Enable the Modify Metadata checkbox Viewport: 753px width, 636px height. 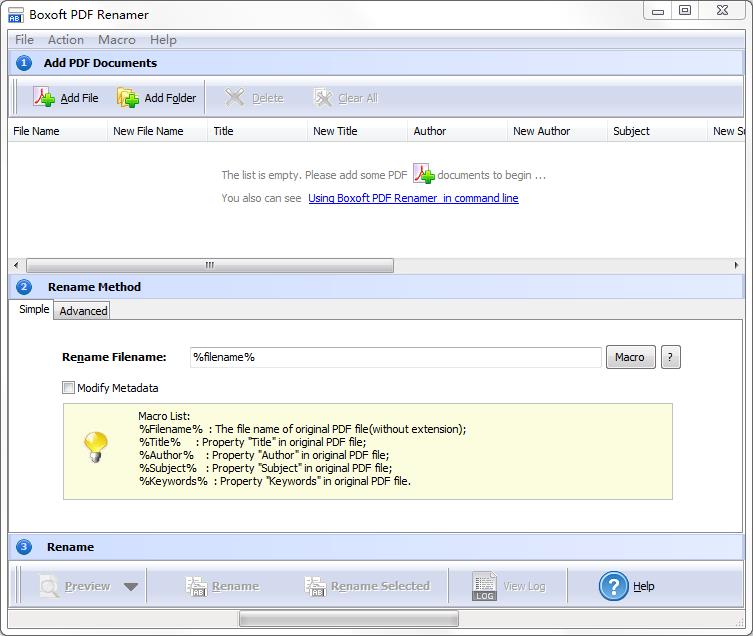coord(68,387)
